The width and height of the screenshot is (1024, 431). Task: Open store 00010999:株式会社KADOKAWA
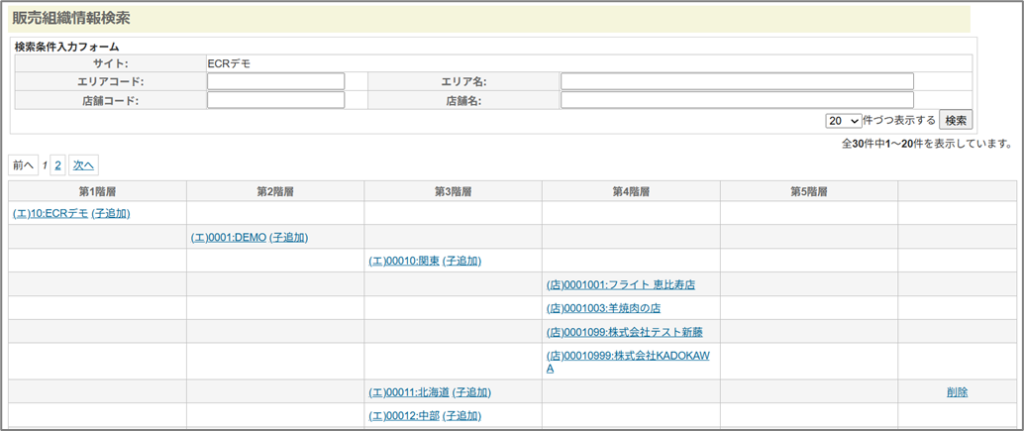(x=628, y=355)
